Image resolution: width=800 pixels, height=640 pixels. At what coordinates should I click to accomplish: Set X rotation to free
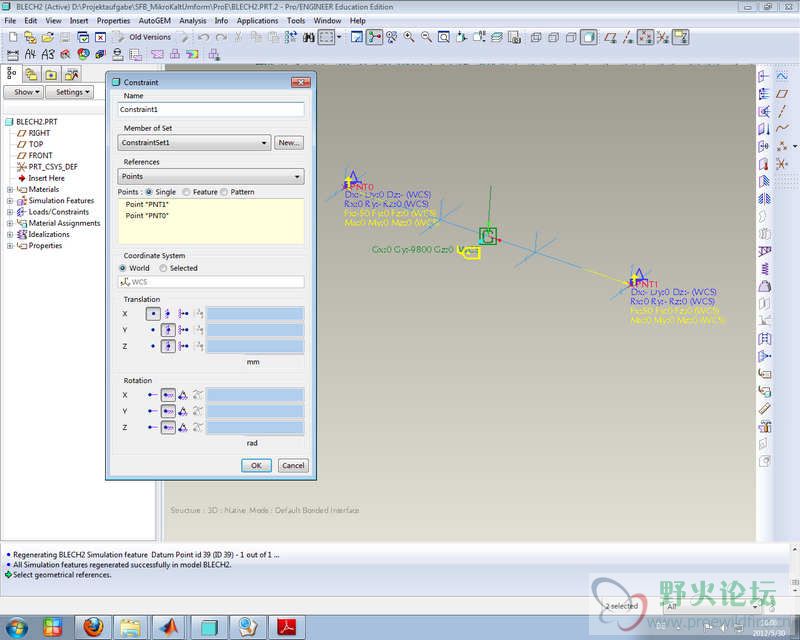click(153, 395)
